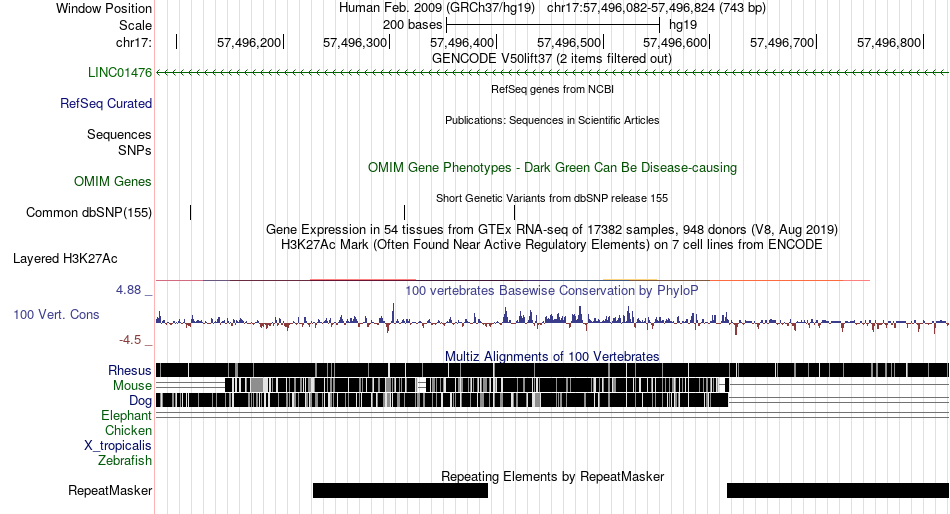
Task: Click the 4.88 PhyloP upper value
Action: click(128, 290)
